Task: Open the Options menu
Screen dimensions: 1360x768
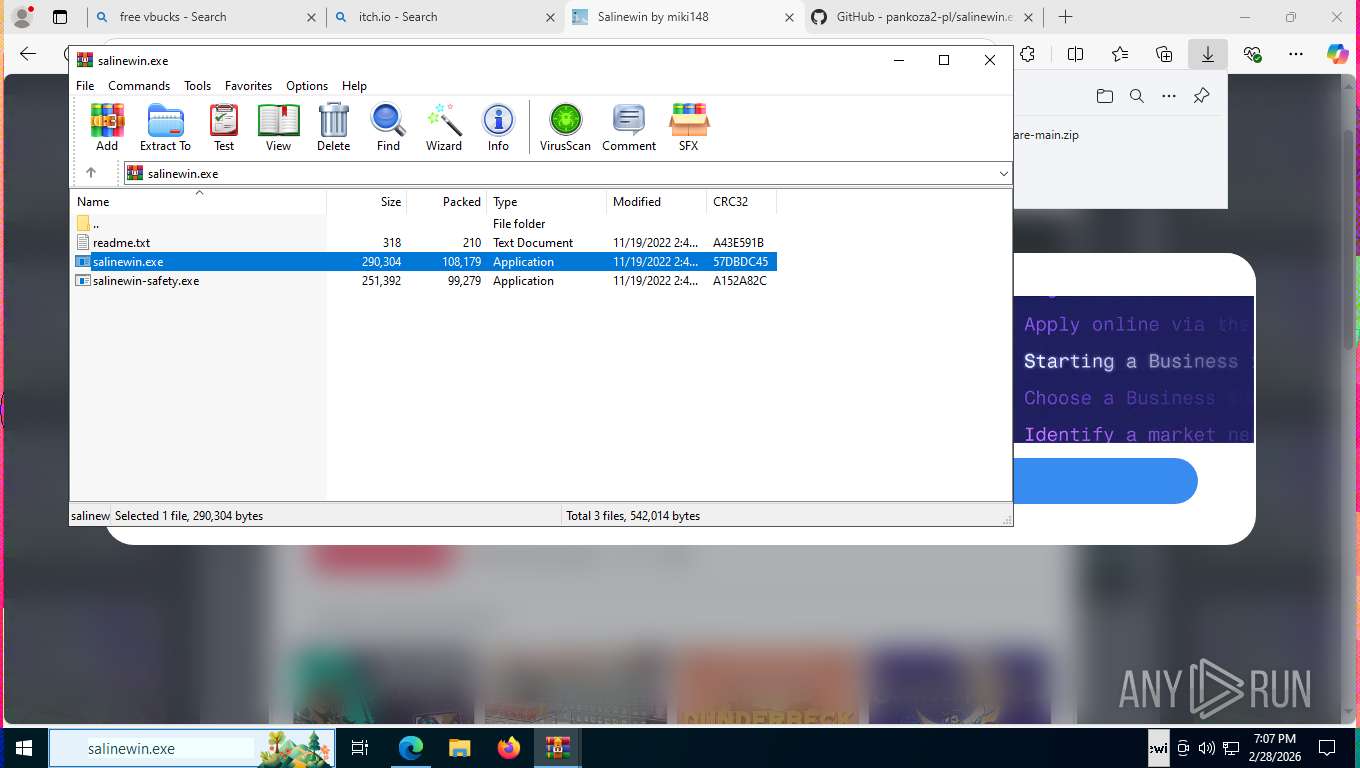Action: coord(307,86)
